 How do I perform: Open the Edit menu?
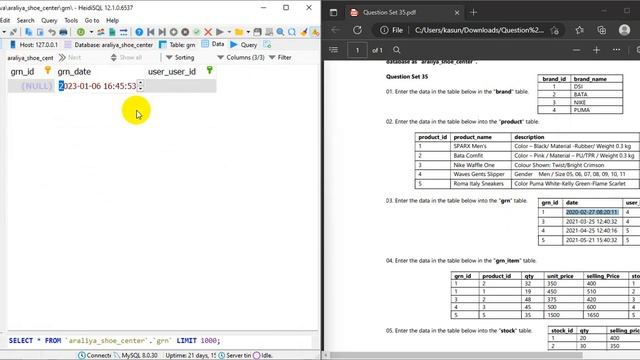pos(5,20)
